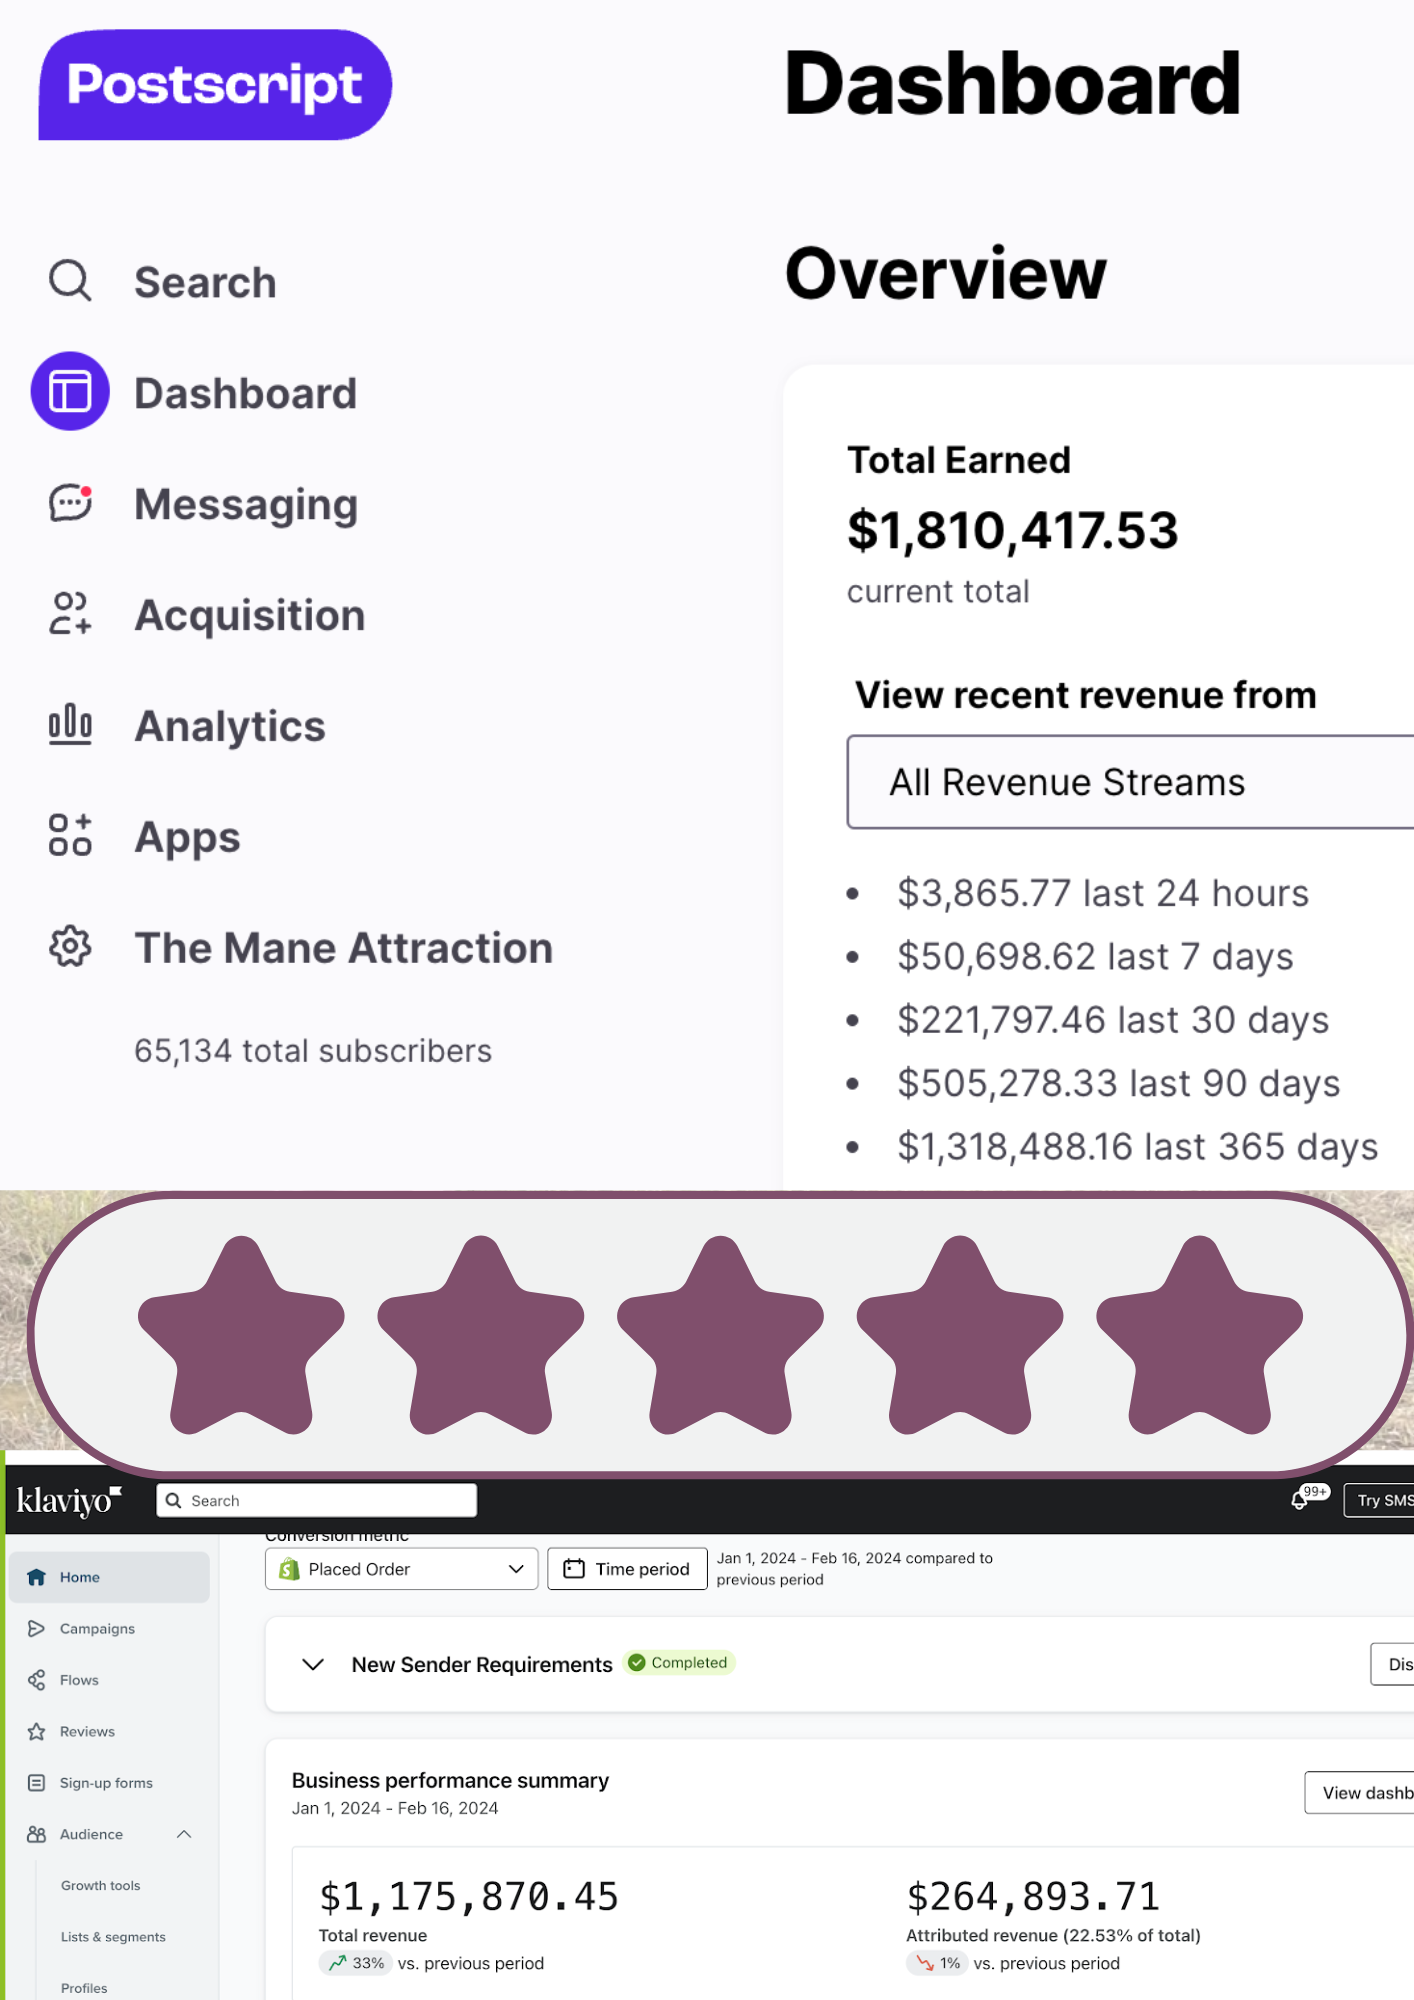Collapse the Audience section
This screenshot has height=2000, width=1414.
(x=184, y=1834)
